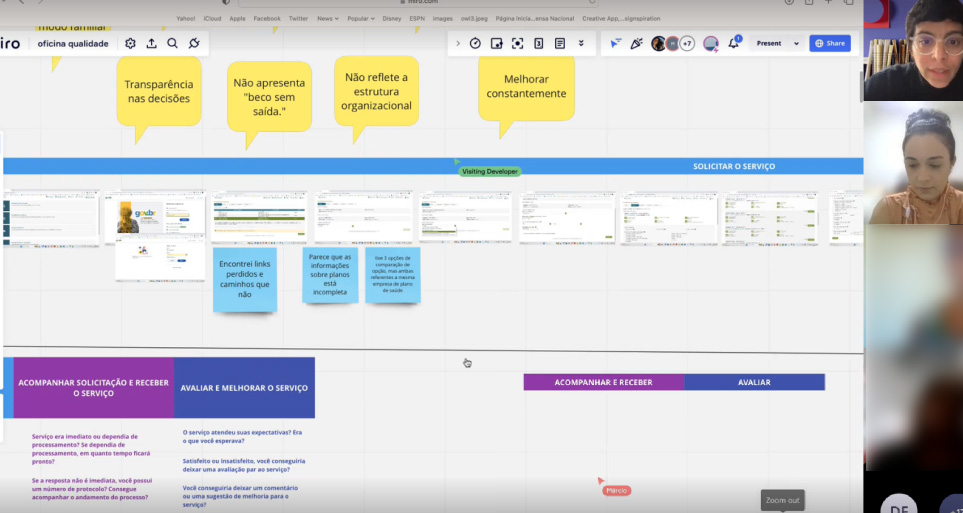Click the export board upload icon
The image size is (963, 513).
(x=151, y=44)
